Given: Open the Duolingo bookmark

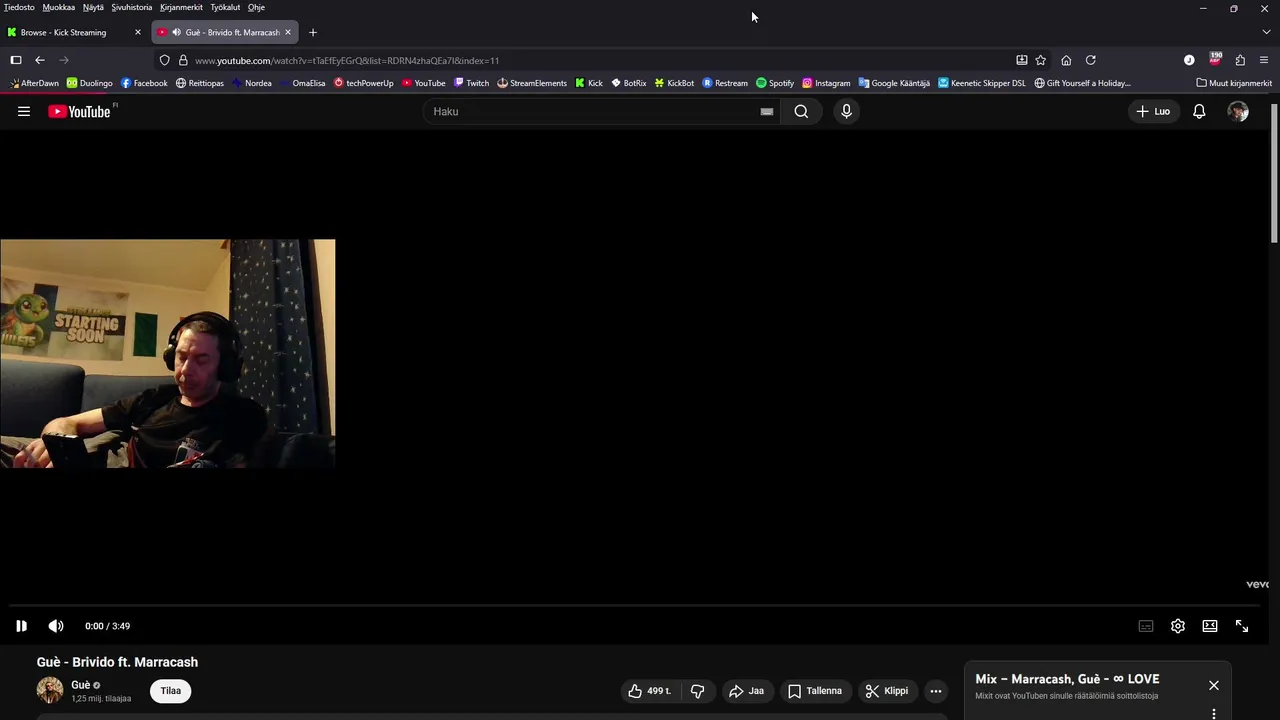Looking at the screenshot, I should pyautogui.click(x=90, y=83).
